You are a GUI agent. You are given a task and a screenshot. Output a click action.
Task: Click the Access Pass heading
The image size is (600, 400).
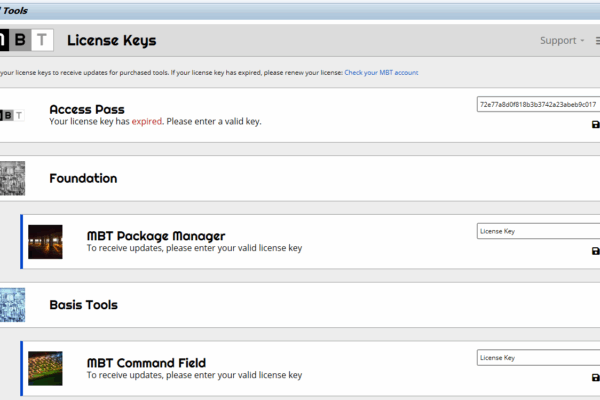pyautogui.click(x=86, y=108)
